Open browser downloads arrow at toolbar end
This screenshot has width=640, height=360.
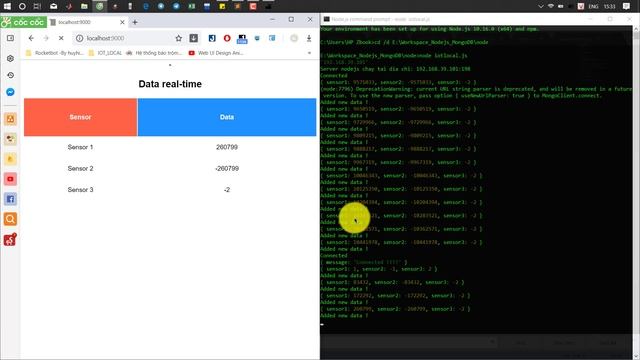click(x=309, y=38)
